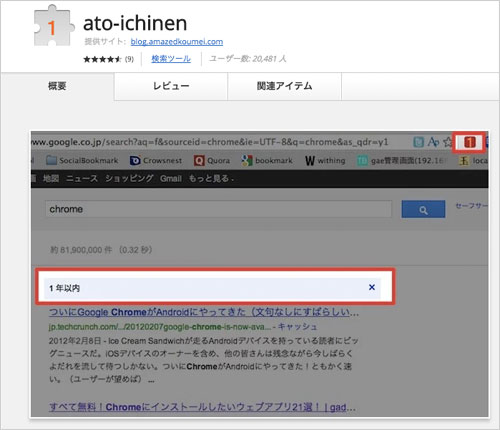Click the teal page icon left of Ap
Screen dimensions: 500x430
point(418,142)
